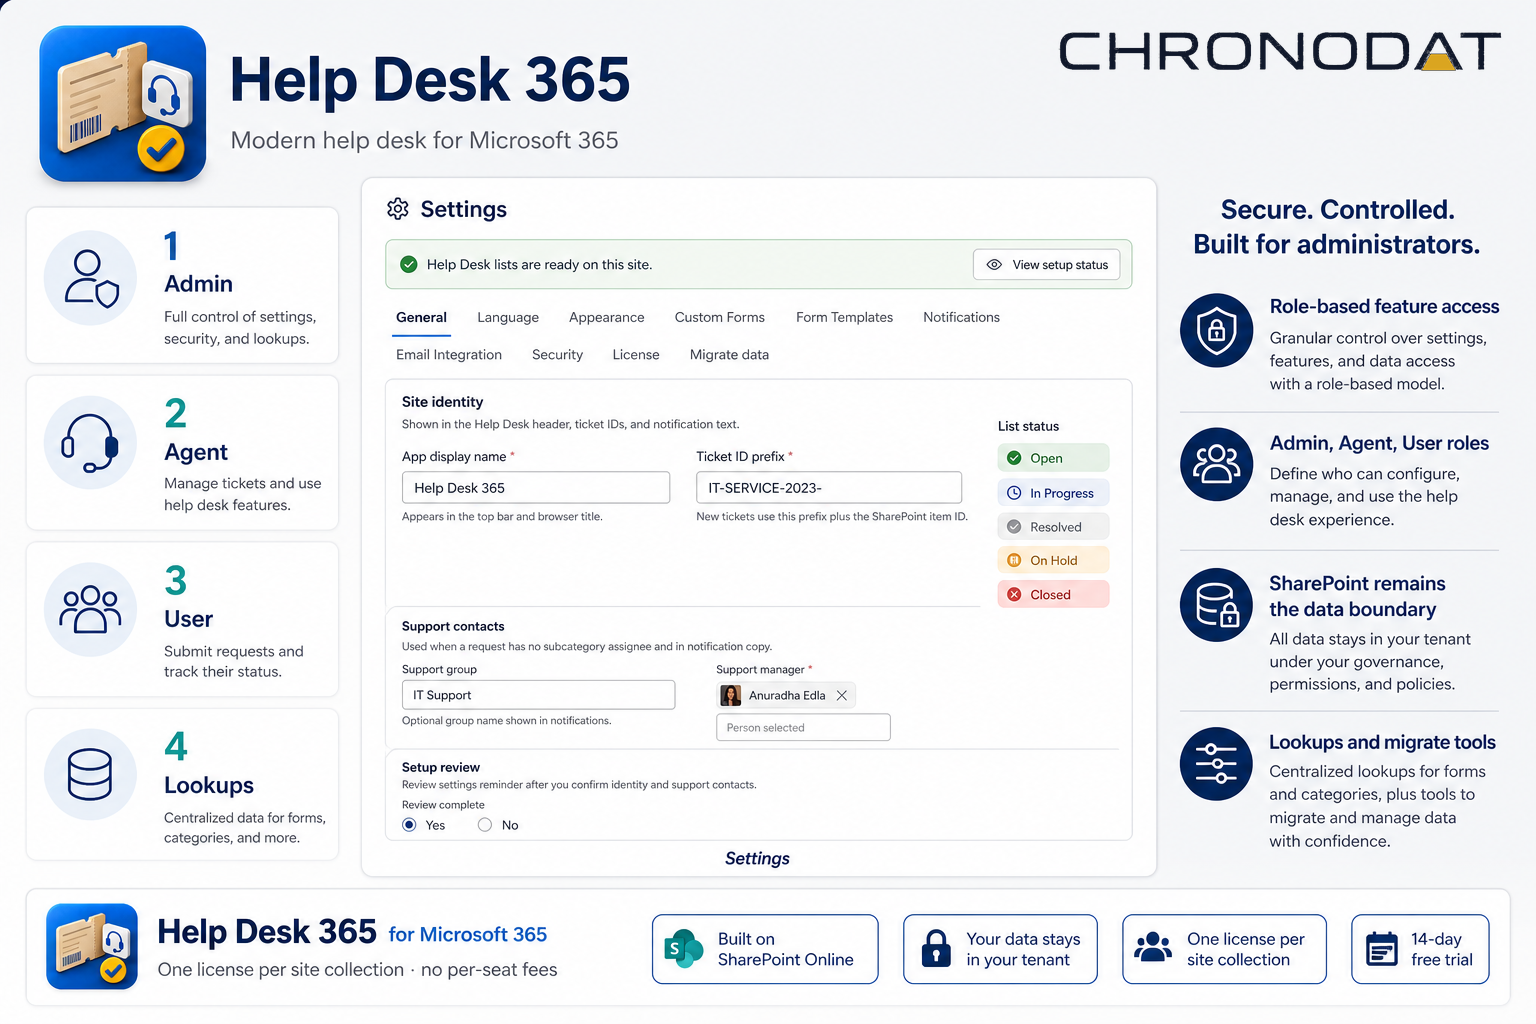The height and width of the screenshot is (1024, 1536).
Task: Click the One license per site collection badge
Action: [x=1224, y=949]
